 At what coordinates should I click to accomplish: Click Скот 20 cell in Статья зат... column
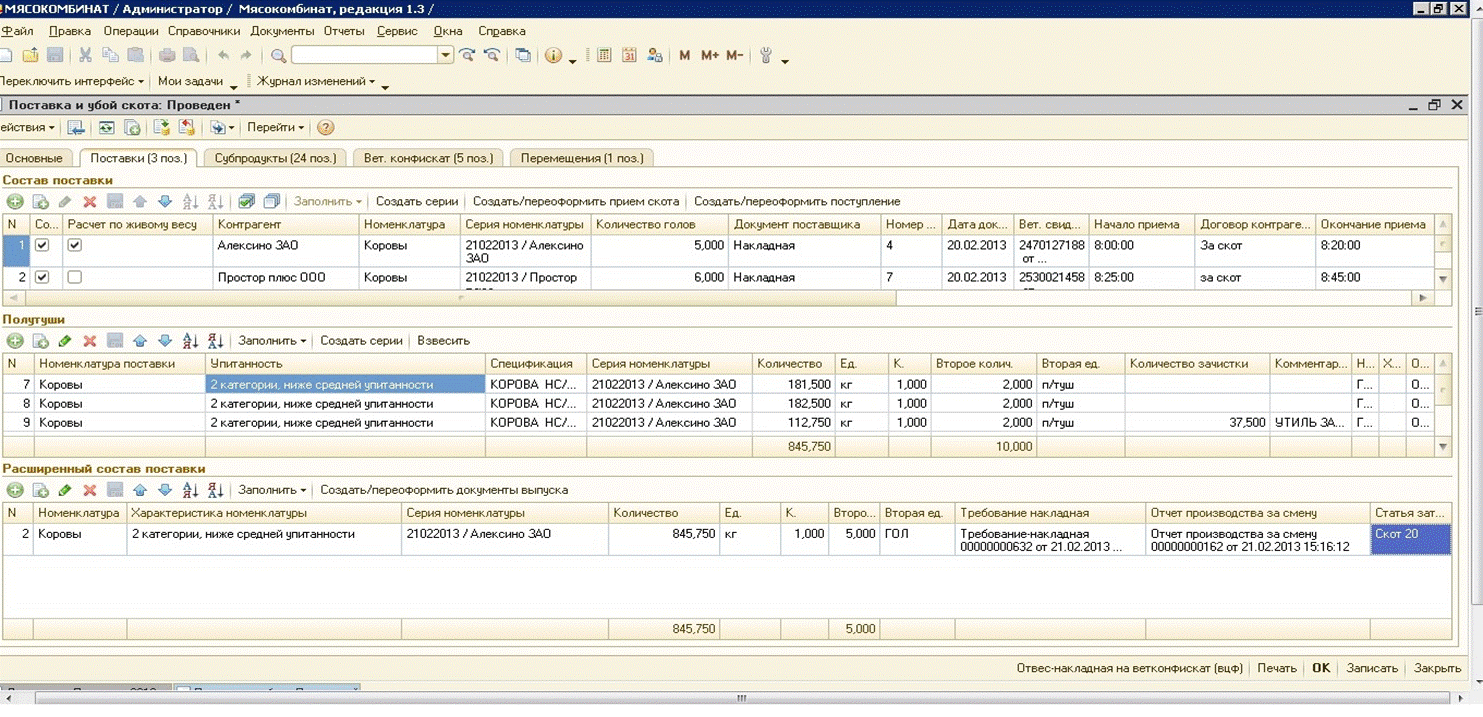(x=1410, y=540)
